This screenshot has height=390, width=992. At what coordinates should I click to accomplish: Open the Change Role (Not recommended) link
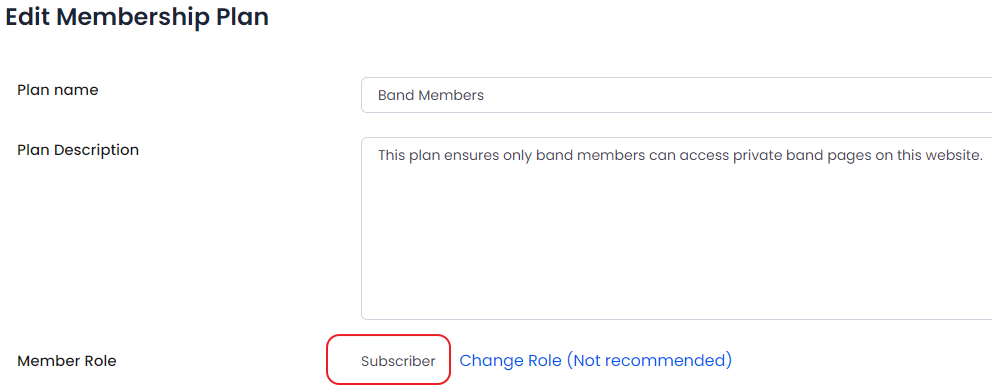[x=595, y=360]
